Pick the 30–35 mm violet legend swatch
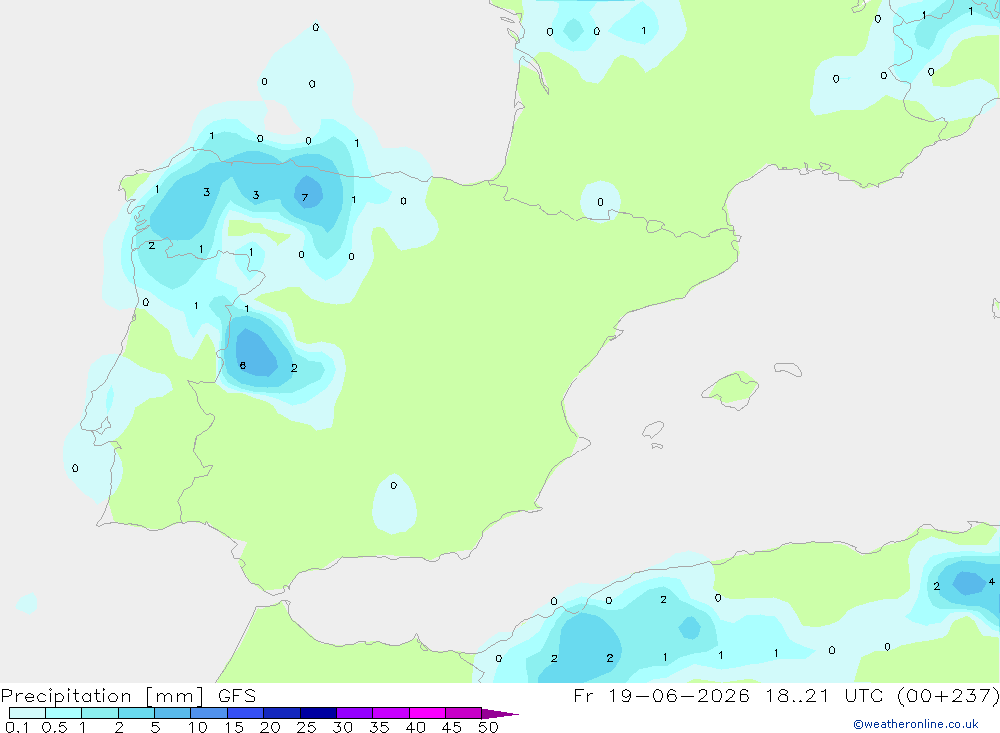 tap(354, 713)
